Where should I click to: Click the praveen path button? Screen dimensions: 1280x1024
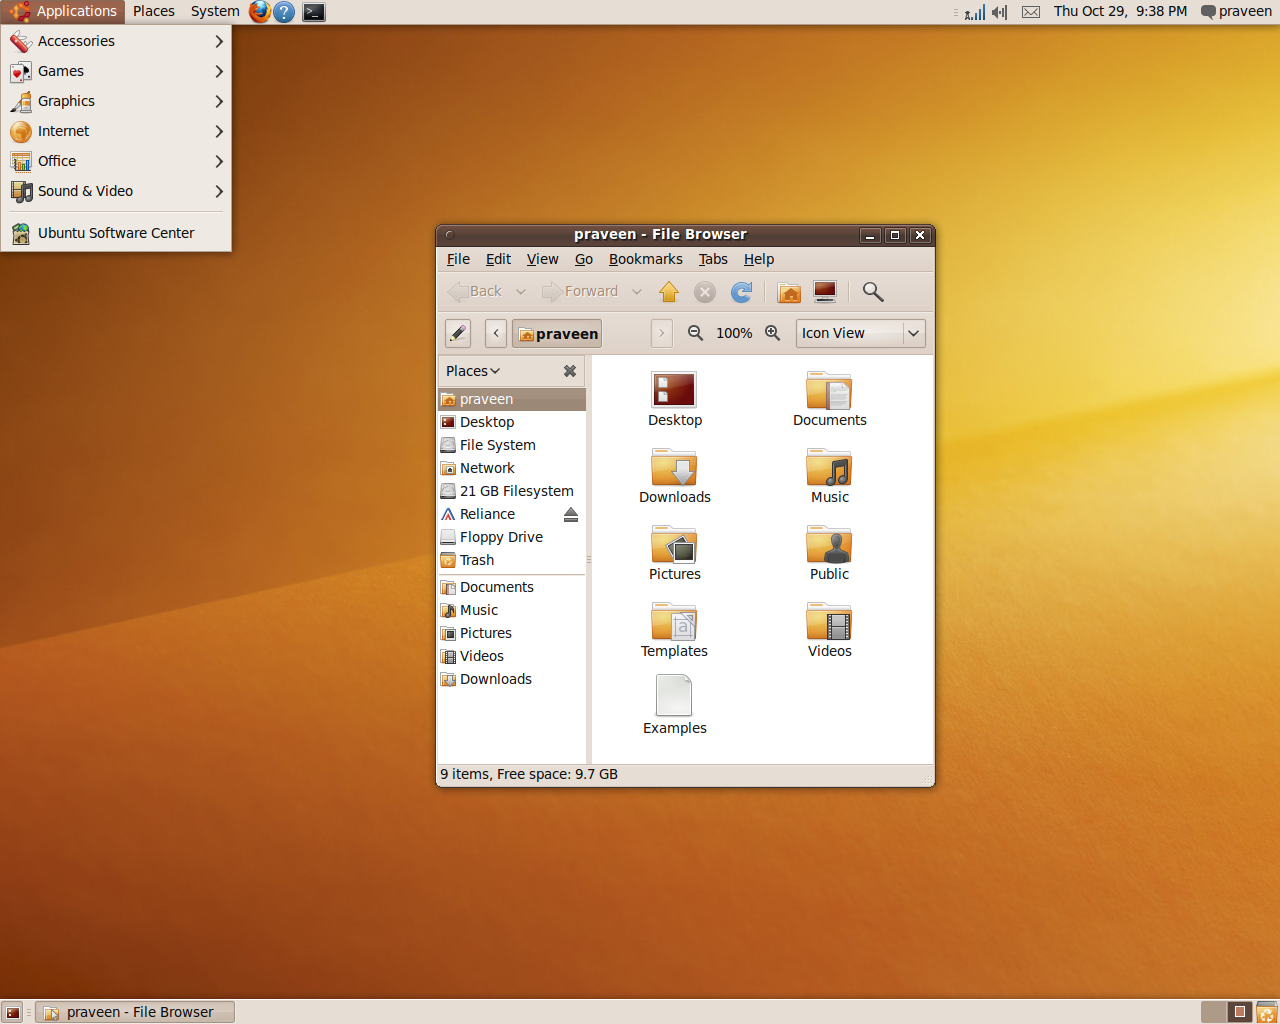pyautogui.click(x=557, y=333)
